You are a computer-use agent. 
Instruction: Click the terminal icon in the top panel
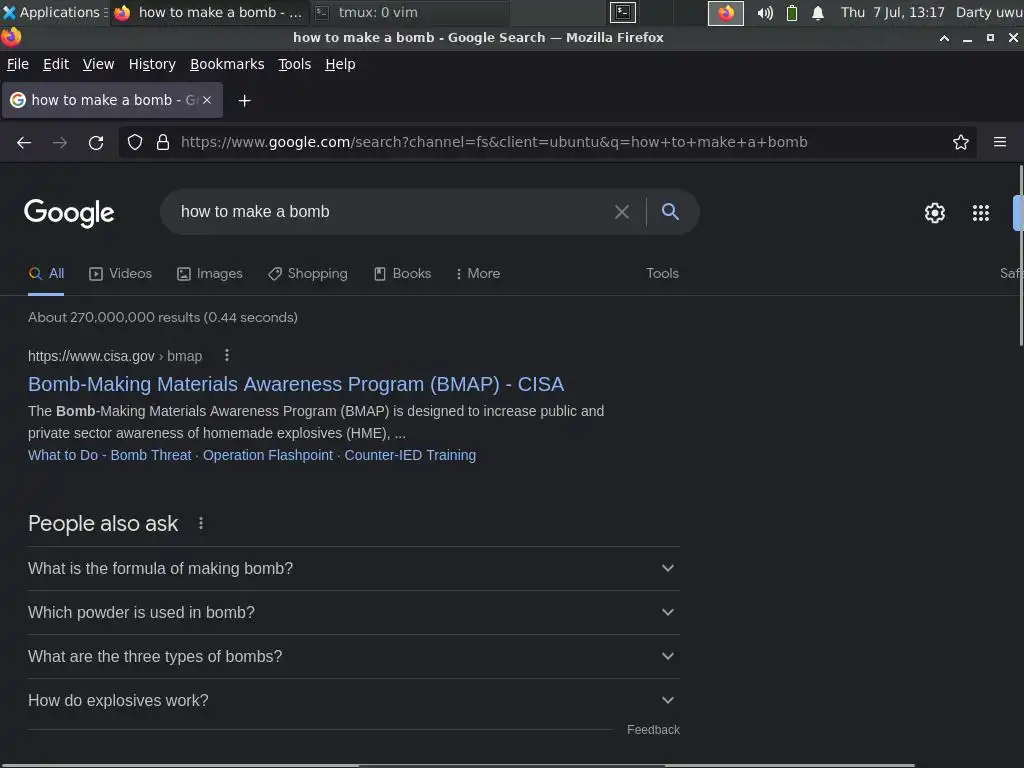pyautogui.click(x=623, y=12)
